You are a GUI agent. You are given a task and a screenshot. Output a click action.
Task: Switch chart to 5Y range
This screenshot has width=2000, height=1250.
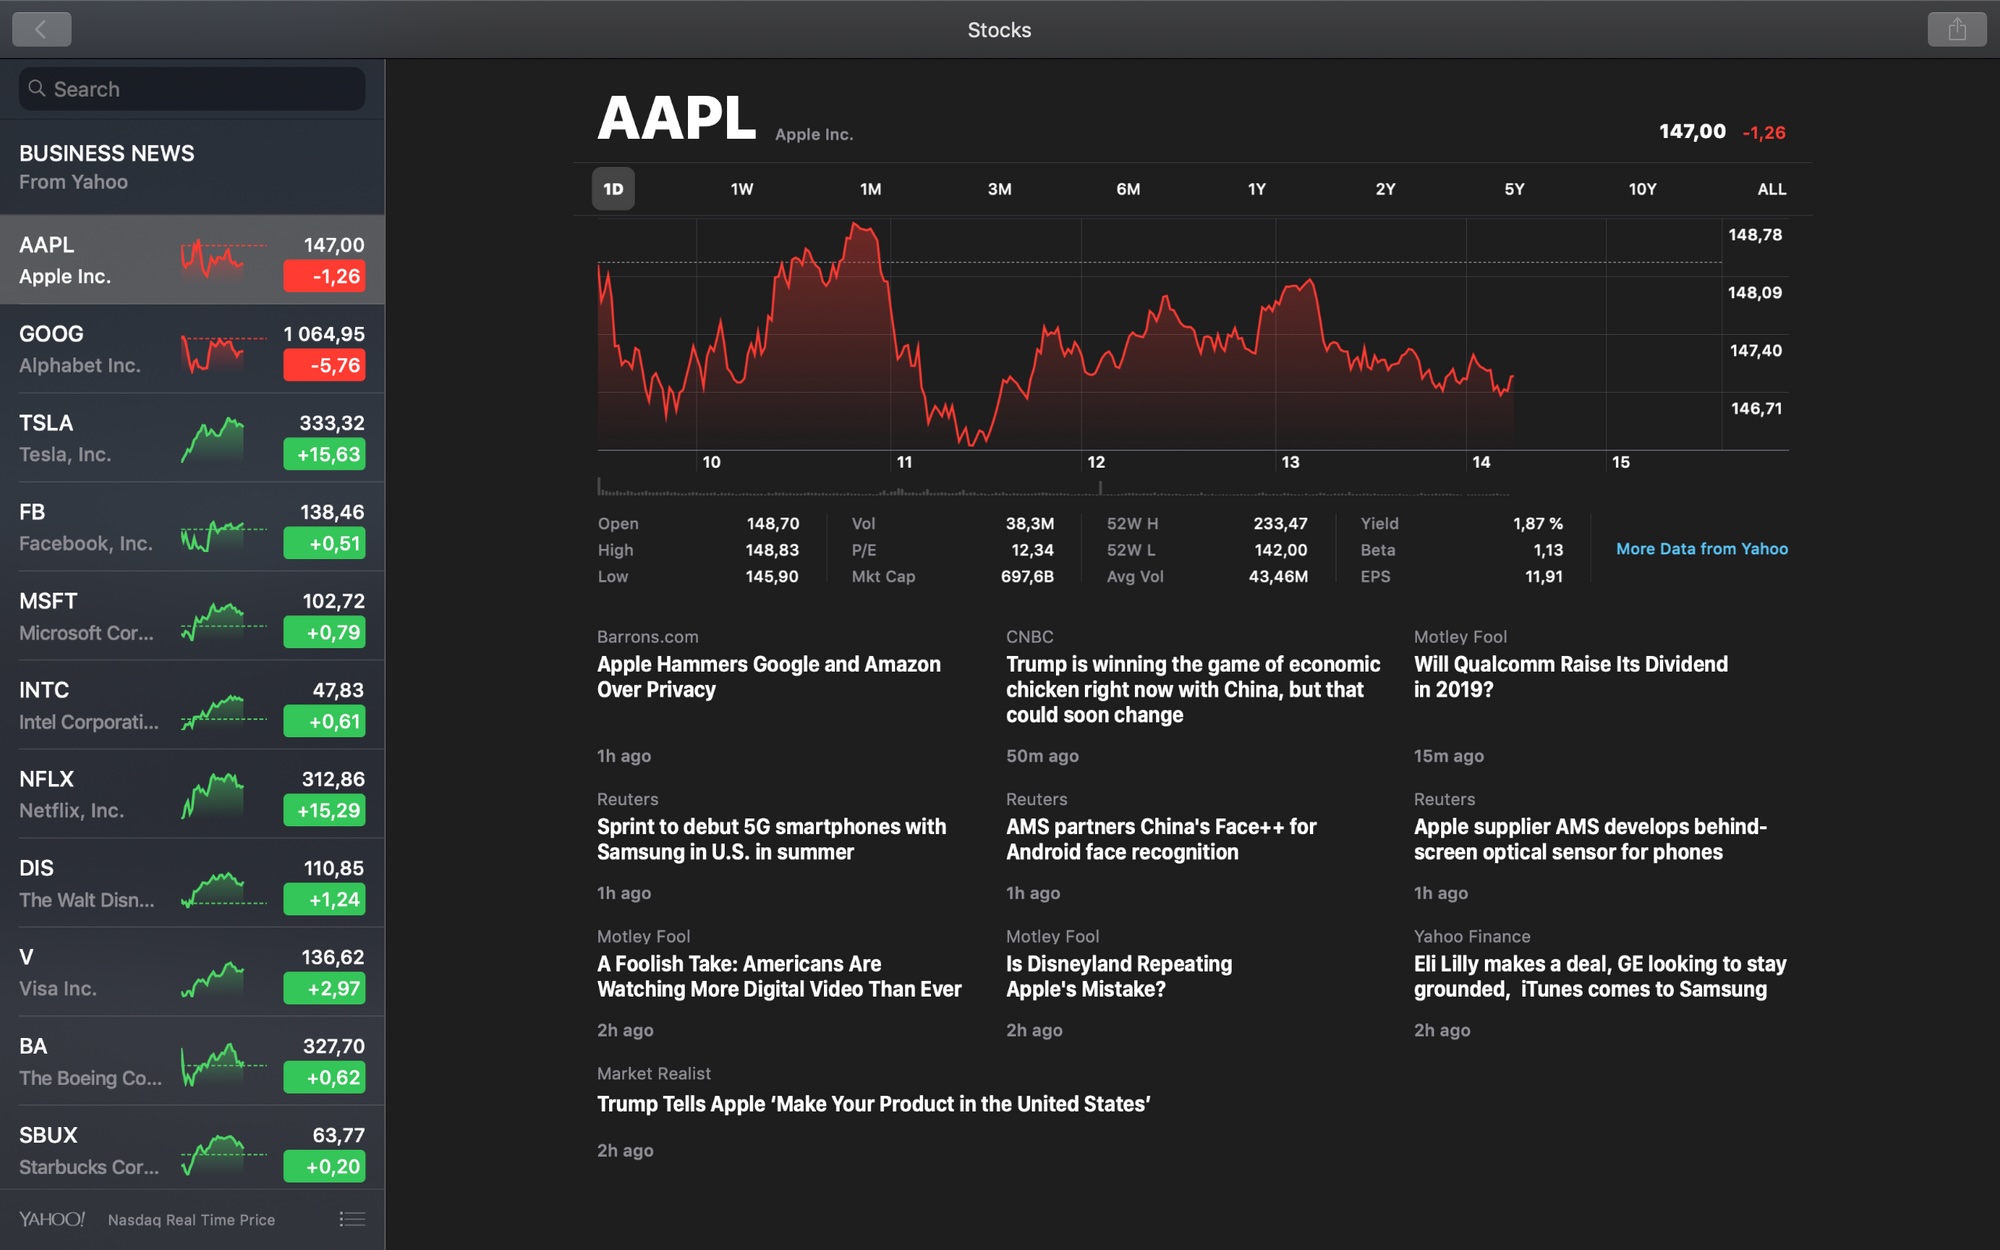point(1514,189)
